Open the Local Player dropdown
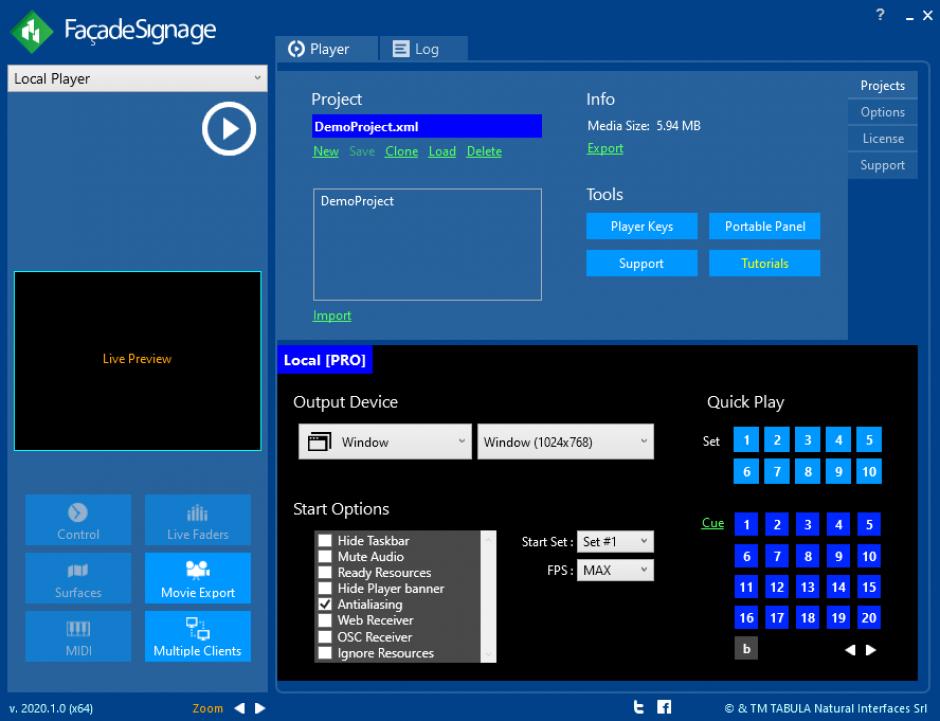The width and height of the screenshot is (940, 721). 137,79
